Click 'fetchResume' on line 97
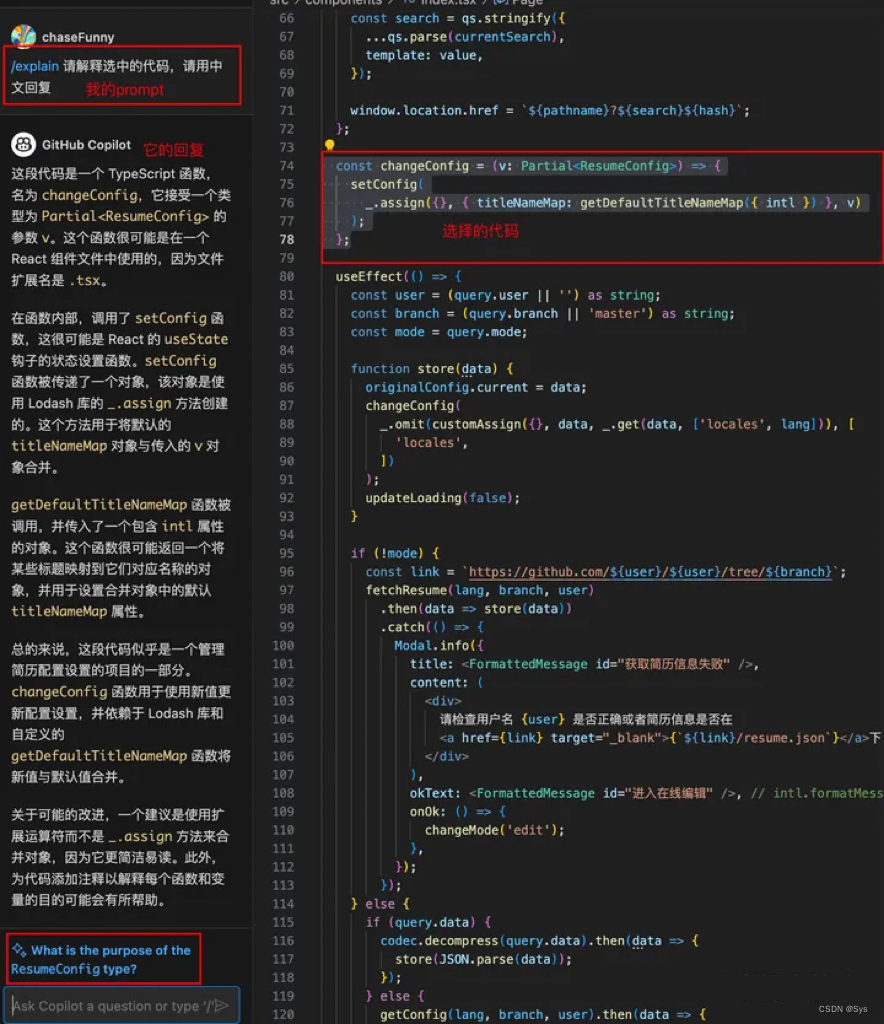This screenshot has height=1024, width=884. tap(406, 590)
